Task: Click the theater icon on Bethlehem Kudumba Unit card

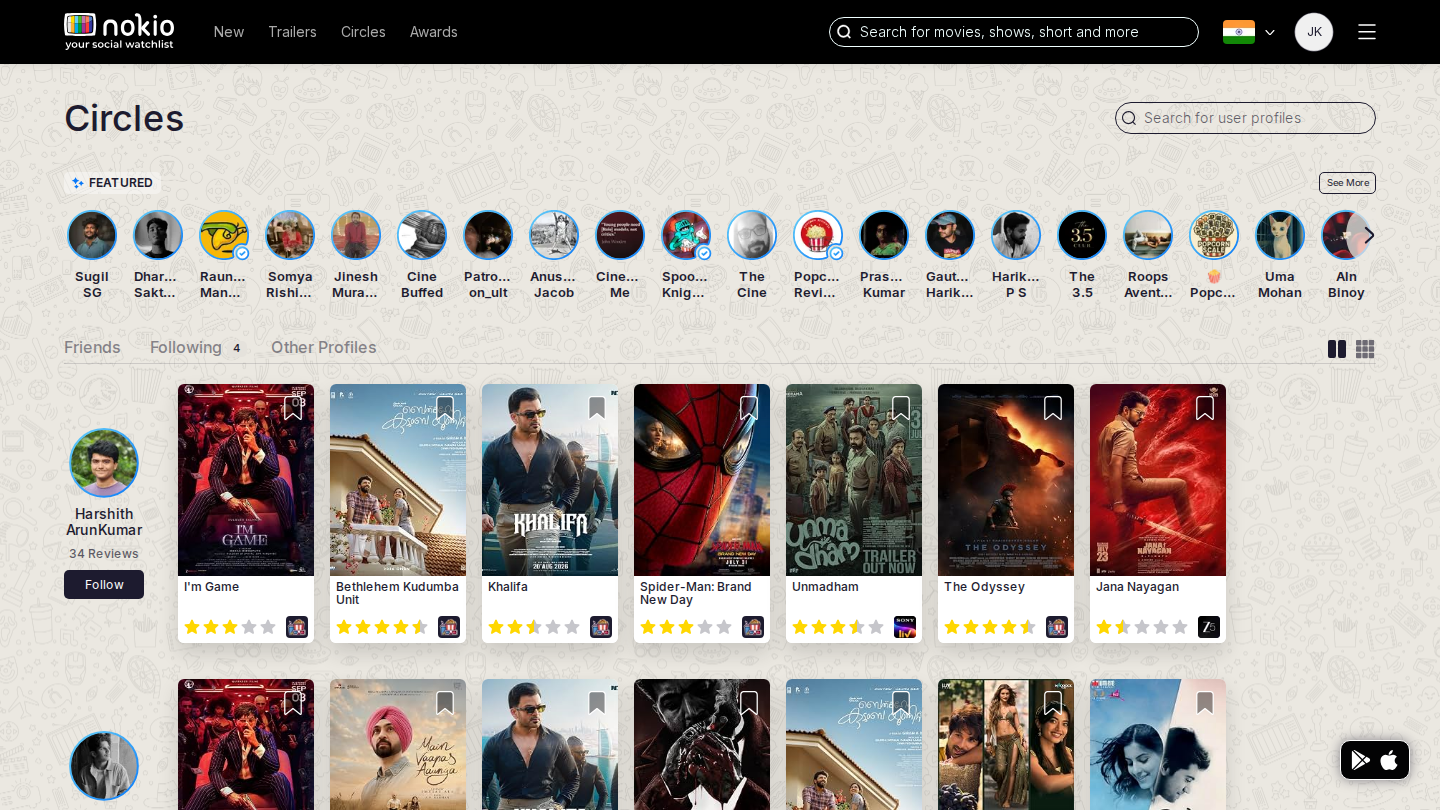Action: pyautogui.click(x=449, y=627)
